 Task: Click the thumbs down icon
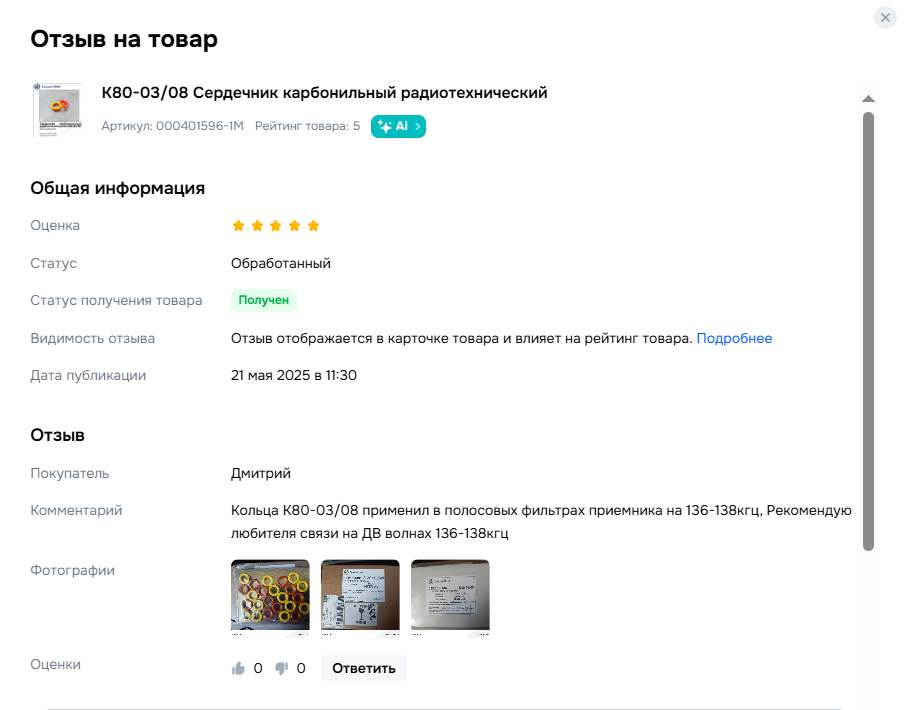tap(281, 669)
